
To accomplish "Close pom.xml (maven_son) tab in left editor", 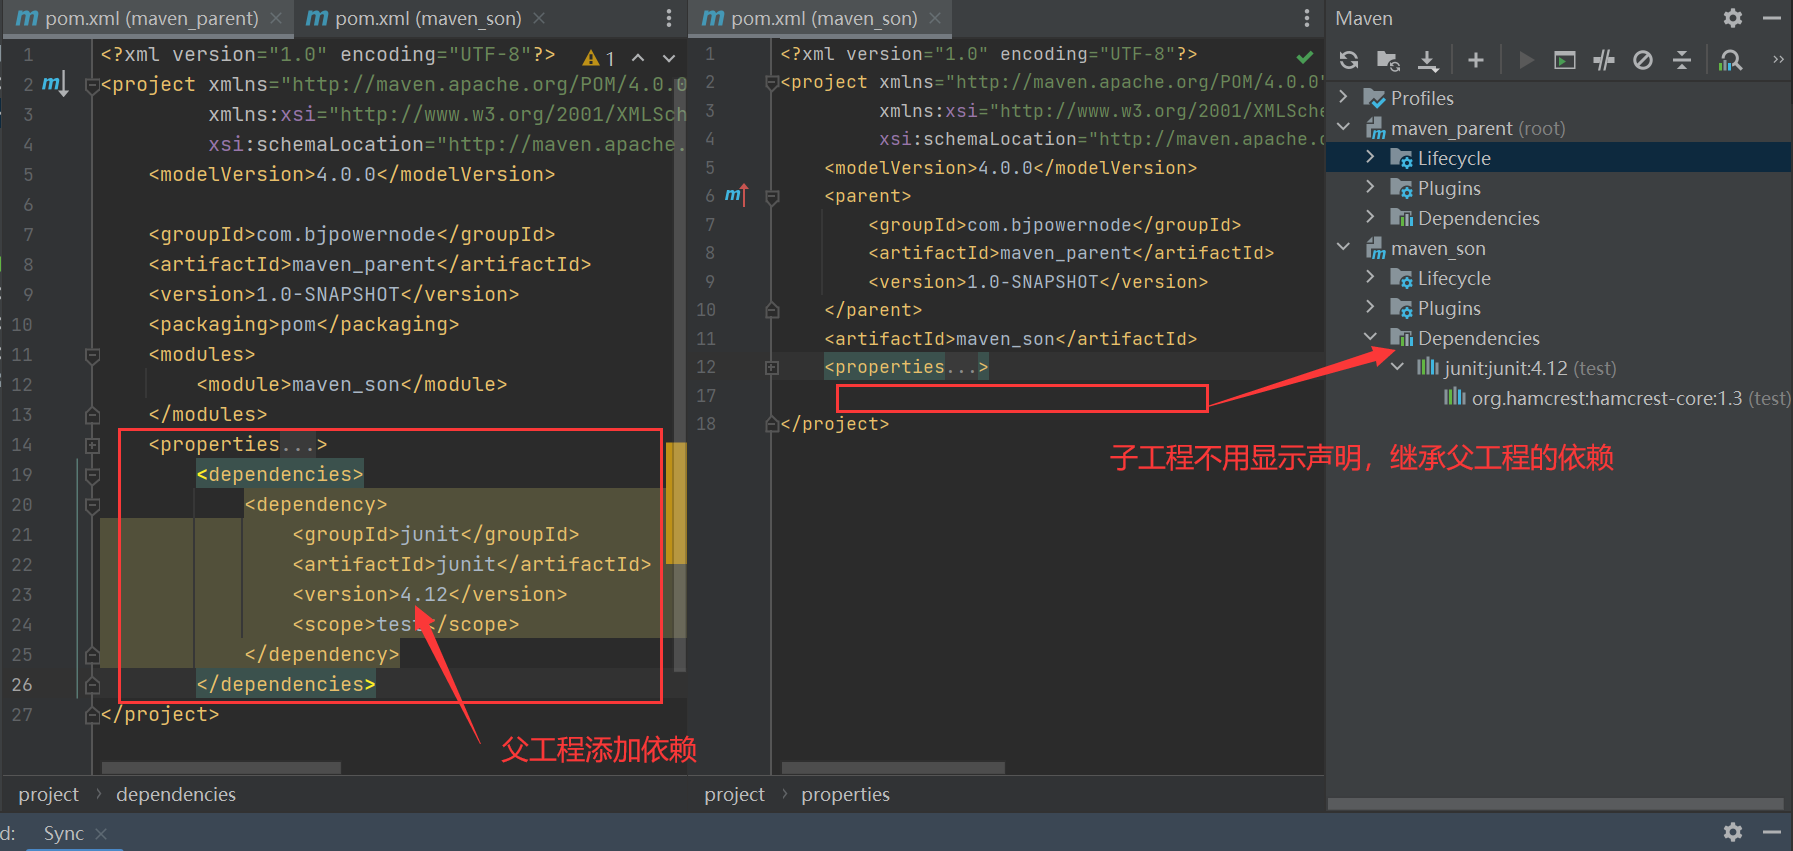I will (539, 18).
